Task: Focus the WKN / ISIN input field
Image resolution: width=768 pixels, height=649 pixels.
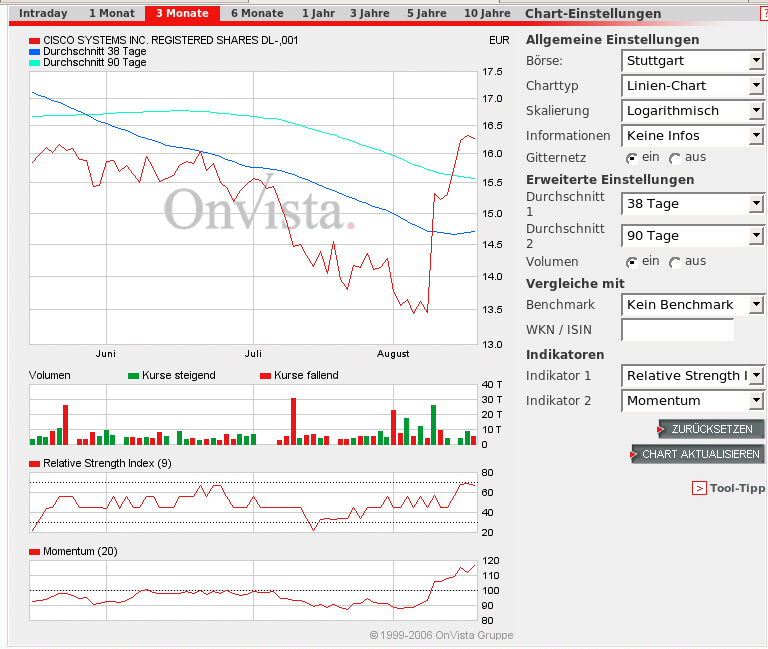Action: [x=678, y=330]
